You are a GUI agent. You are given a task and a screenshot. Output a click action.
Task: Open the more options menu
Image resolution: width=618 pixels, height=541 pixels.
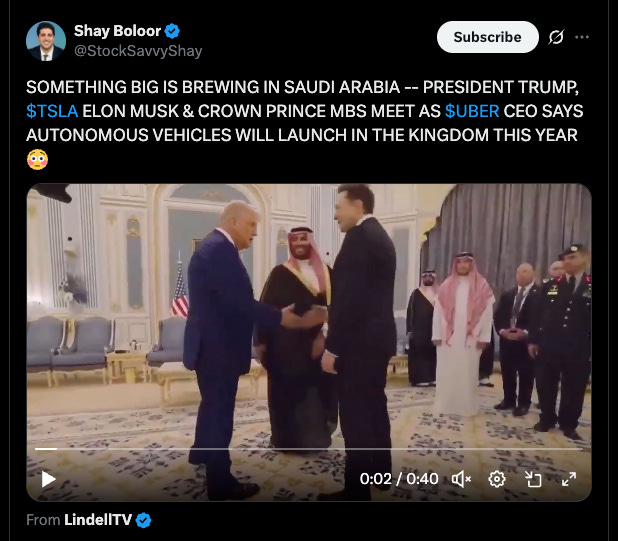tap(582, 37)
